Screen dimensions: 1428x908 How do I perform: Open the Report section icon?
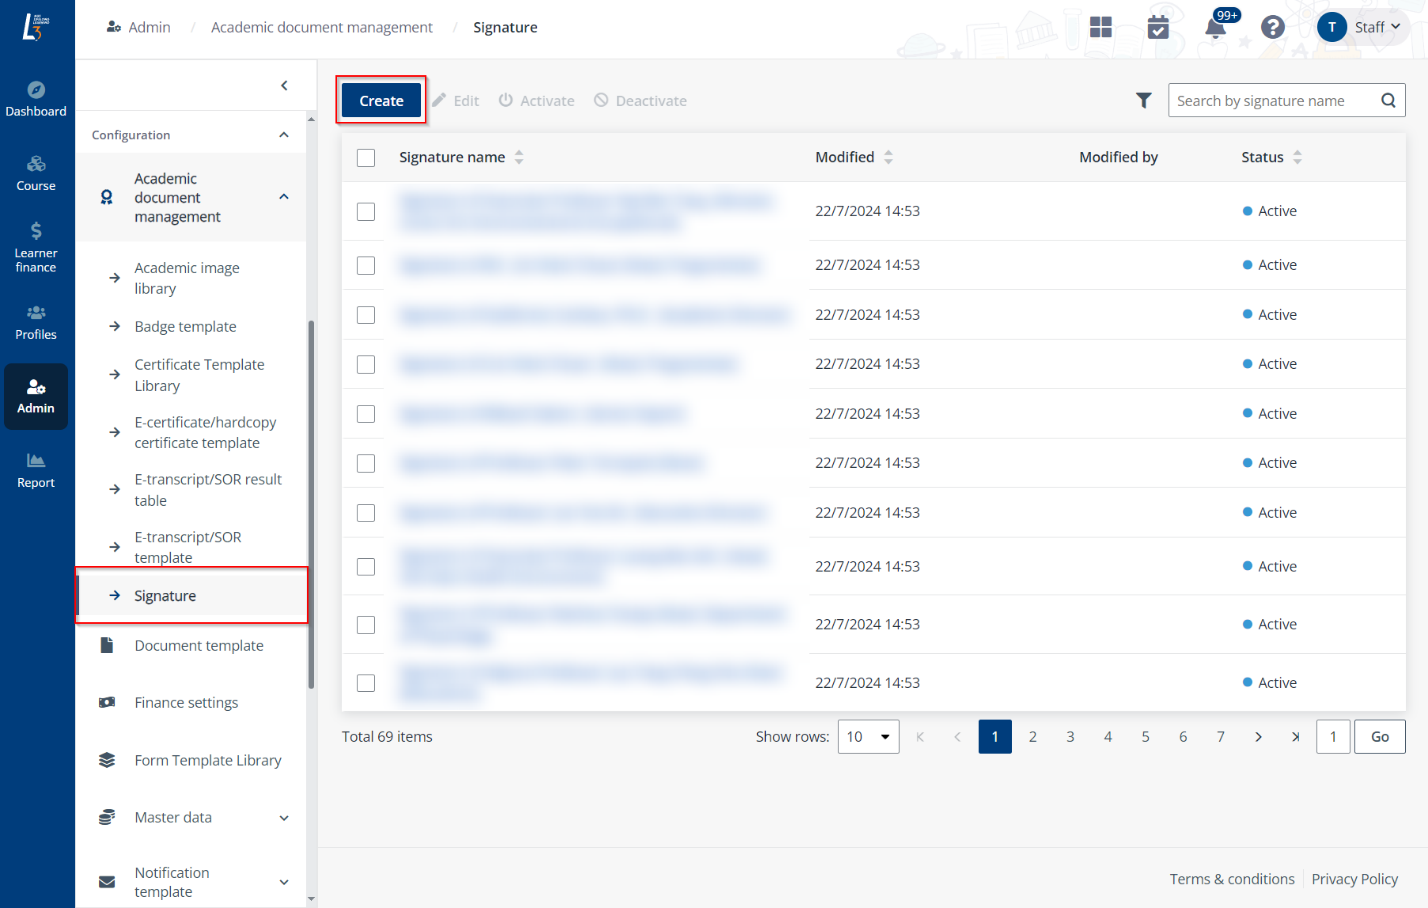click(x=36, y=470)
